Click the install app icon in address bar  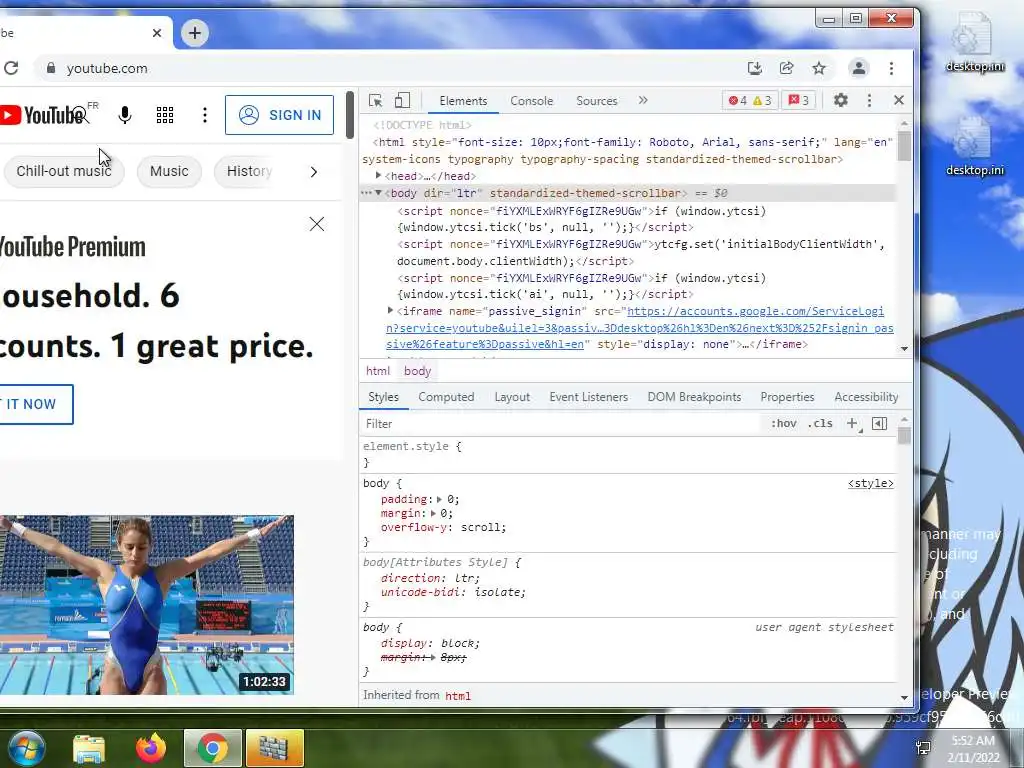(754, 68)
